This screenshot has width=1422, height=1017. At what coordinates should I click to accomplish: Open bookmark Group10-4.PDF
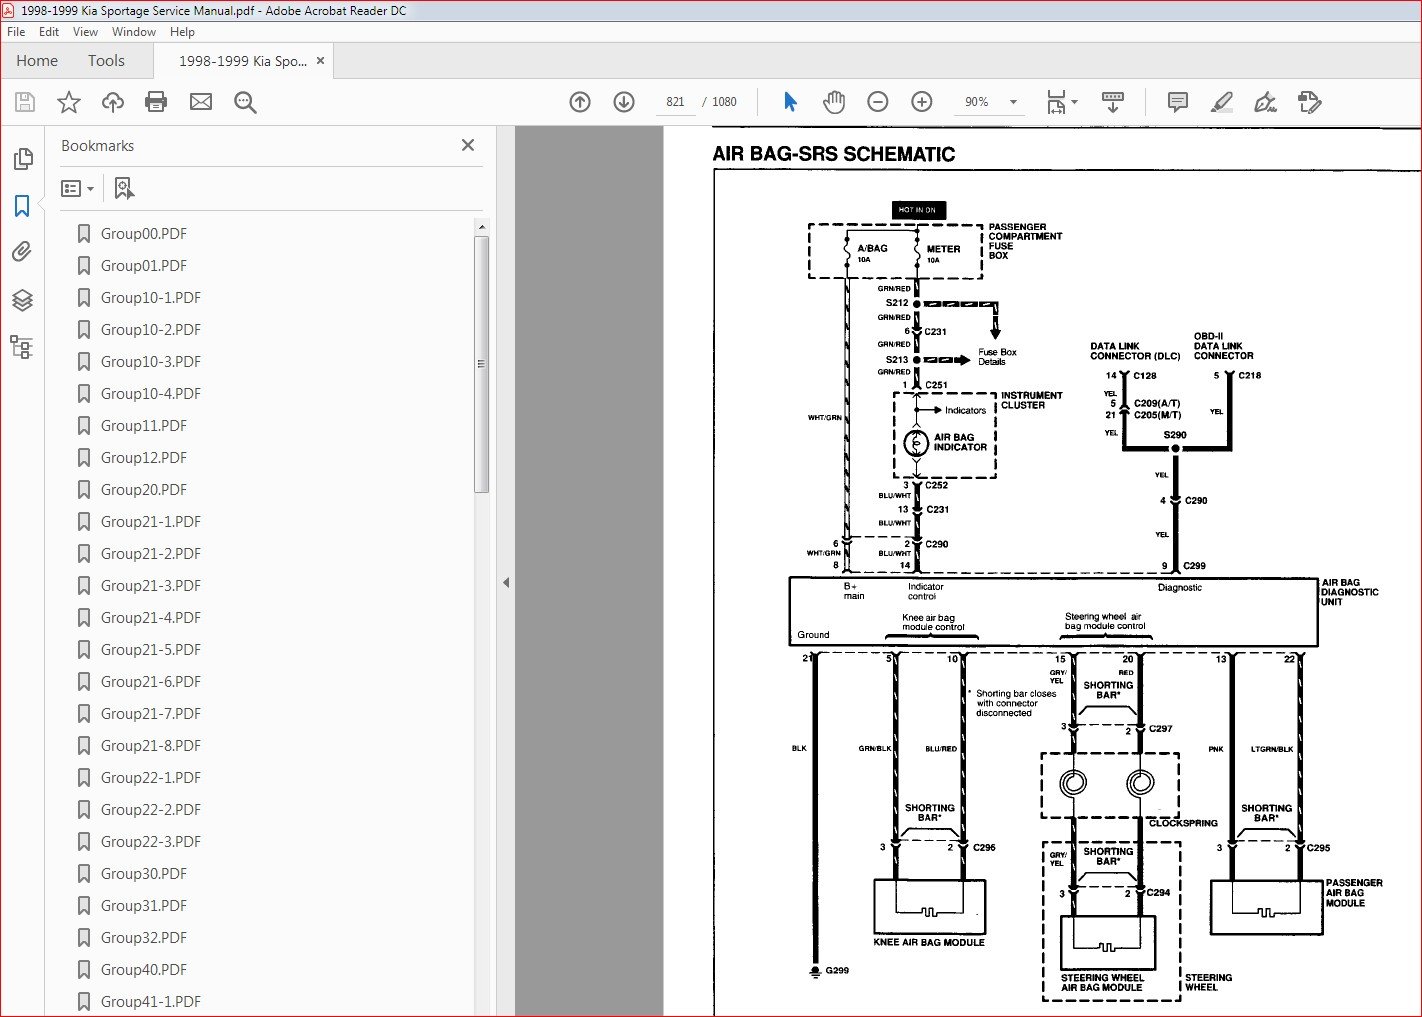(x=151, y=394)
